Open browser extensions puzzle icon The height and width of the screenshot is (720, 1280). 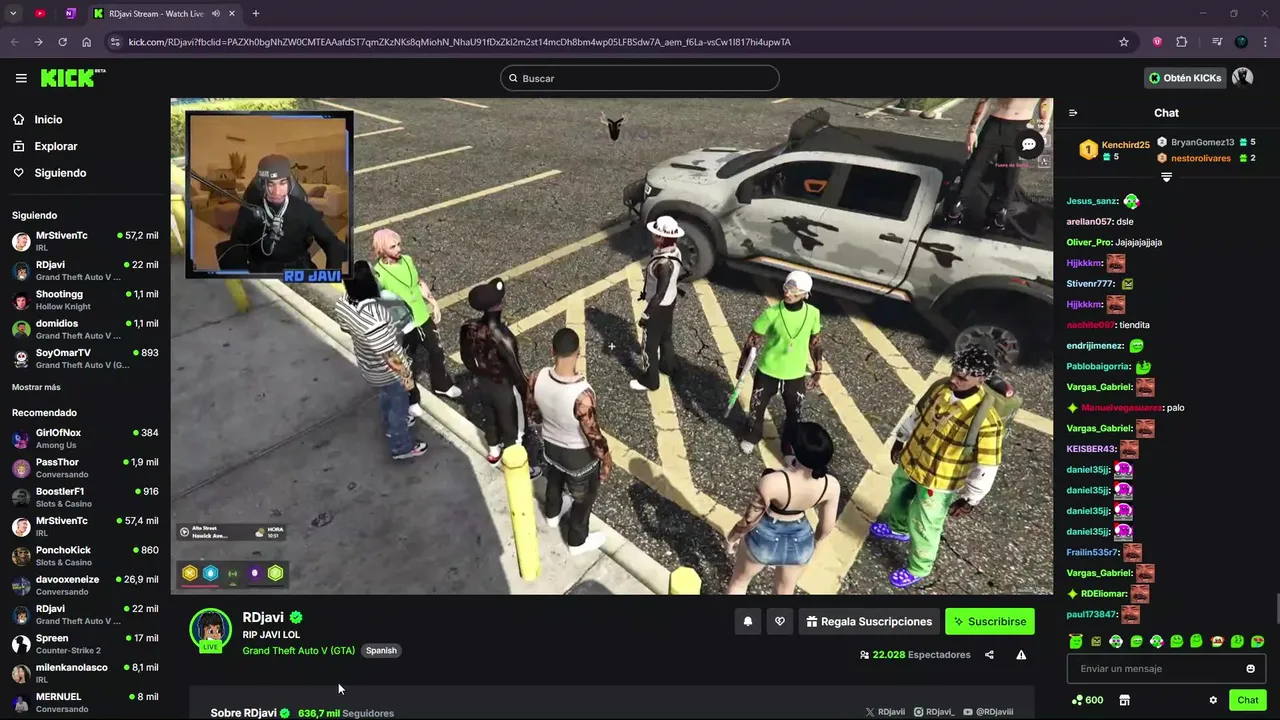pos(1182,42)
